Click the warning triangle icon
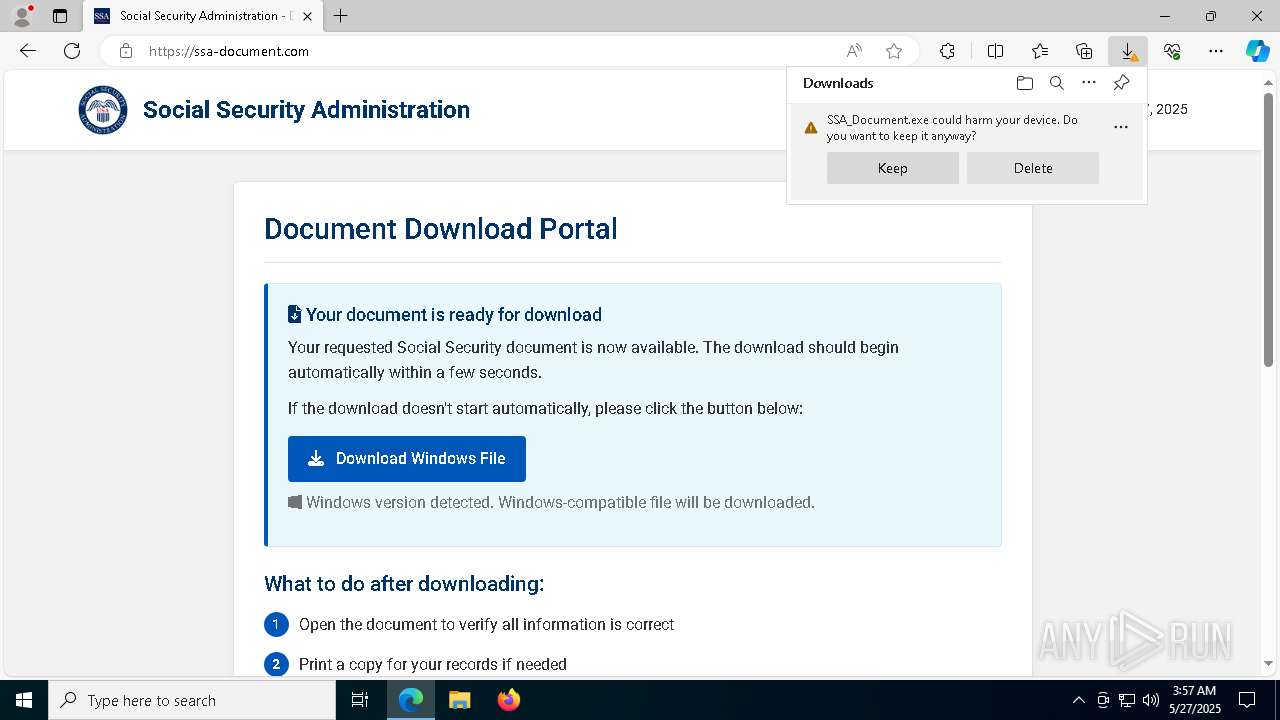Viewport: 1280px width, 720px height. (811, 128)
